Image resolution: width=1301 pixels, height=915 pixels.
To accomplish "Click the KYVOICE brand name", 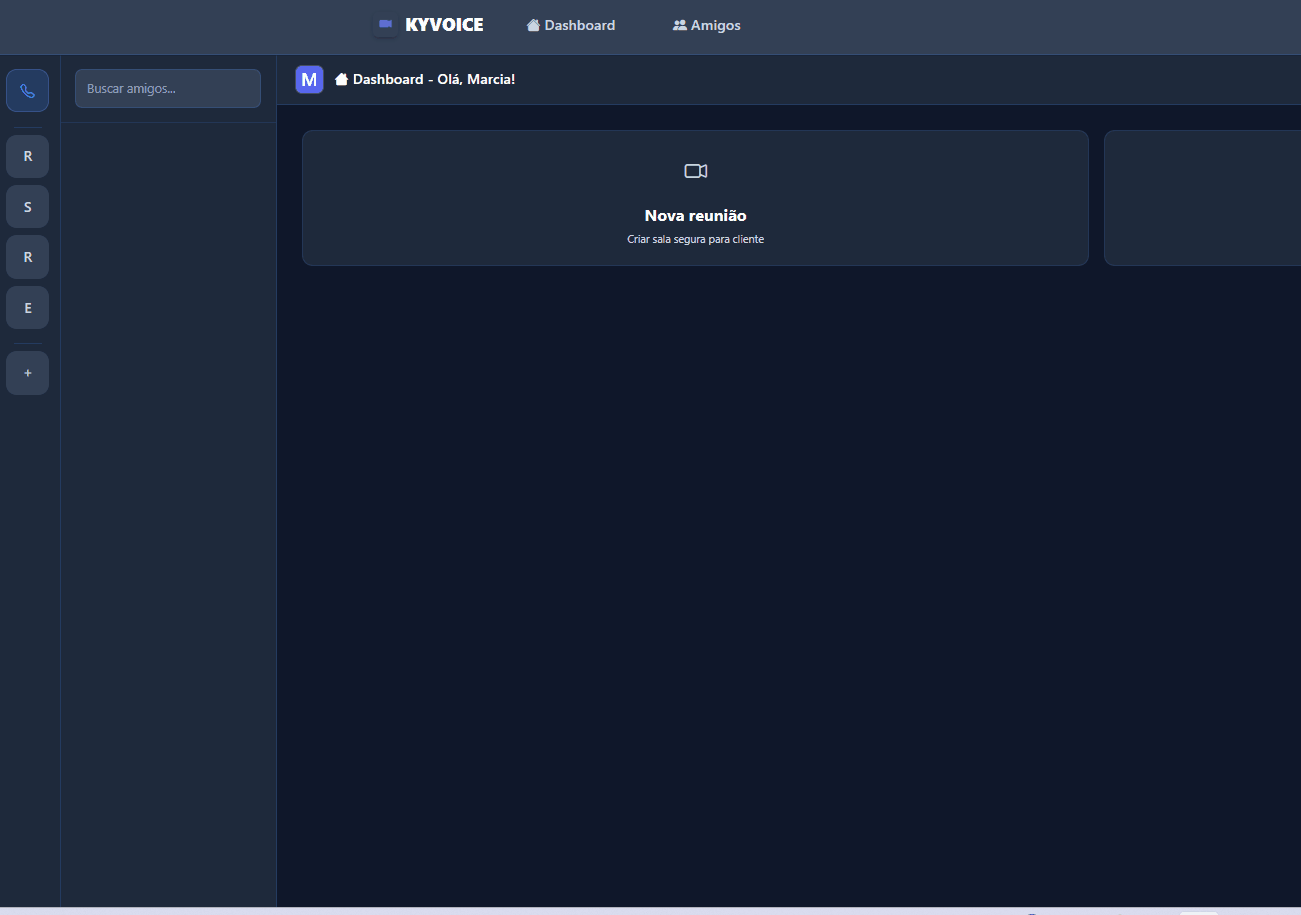I will (x=444, y=25).
